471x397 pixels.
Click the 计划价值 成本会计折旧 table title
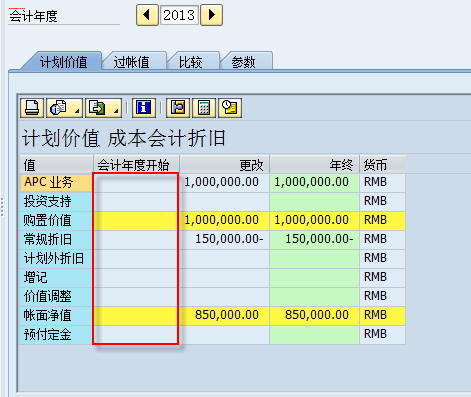tap(124, 138)
